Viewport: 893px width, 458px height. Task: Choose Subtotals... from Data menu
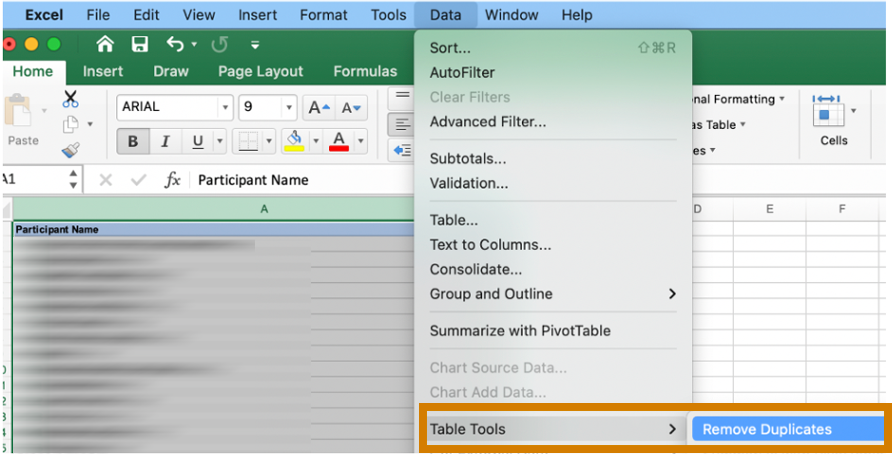tap(553, 158)
